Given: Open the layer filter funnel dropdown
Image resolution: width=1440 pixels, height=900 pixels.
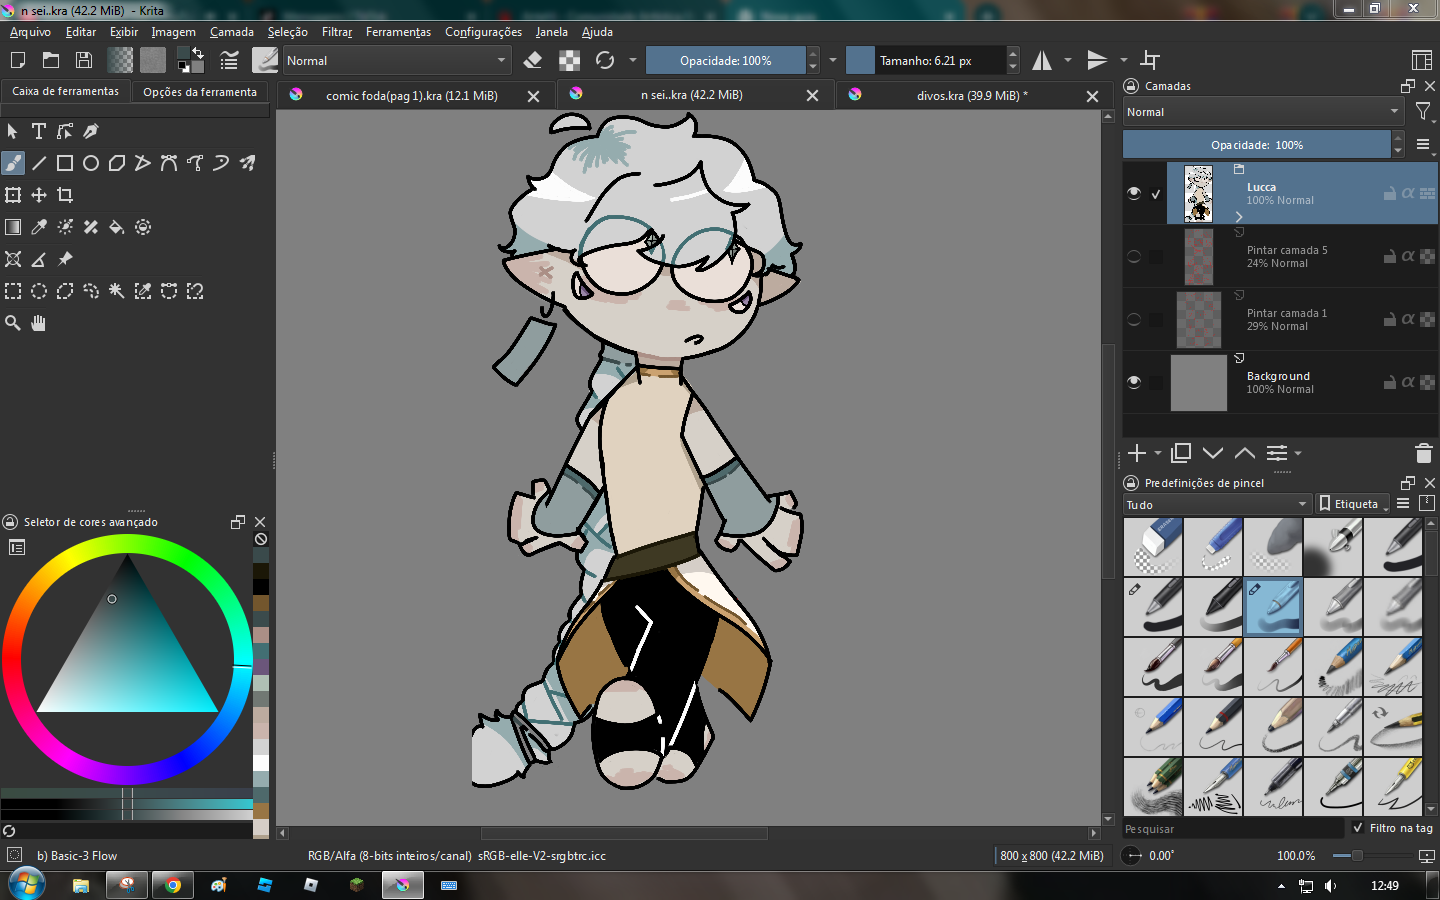Looking at the screenshot, I should pyautogui.click(x=1424, y=112).
